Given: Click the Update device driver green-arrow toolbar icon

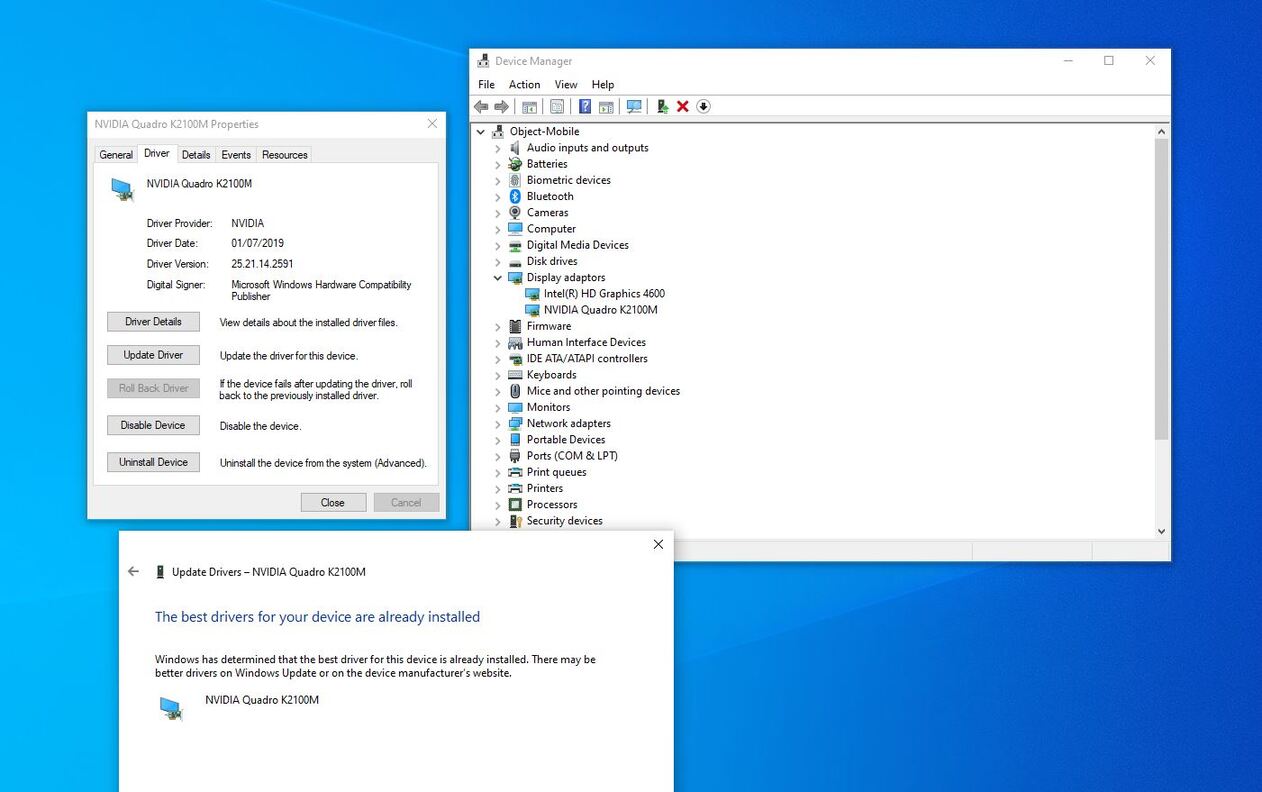Looking at the screenshot, I should pyautogui.click(x=662, y=107).
